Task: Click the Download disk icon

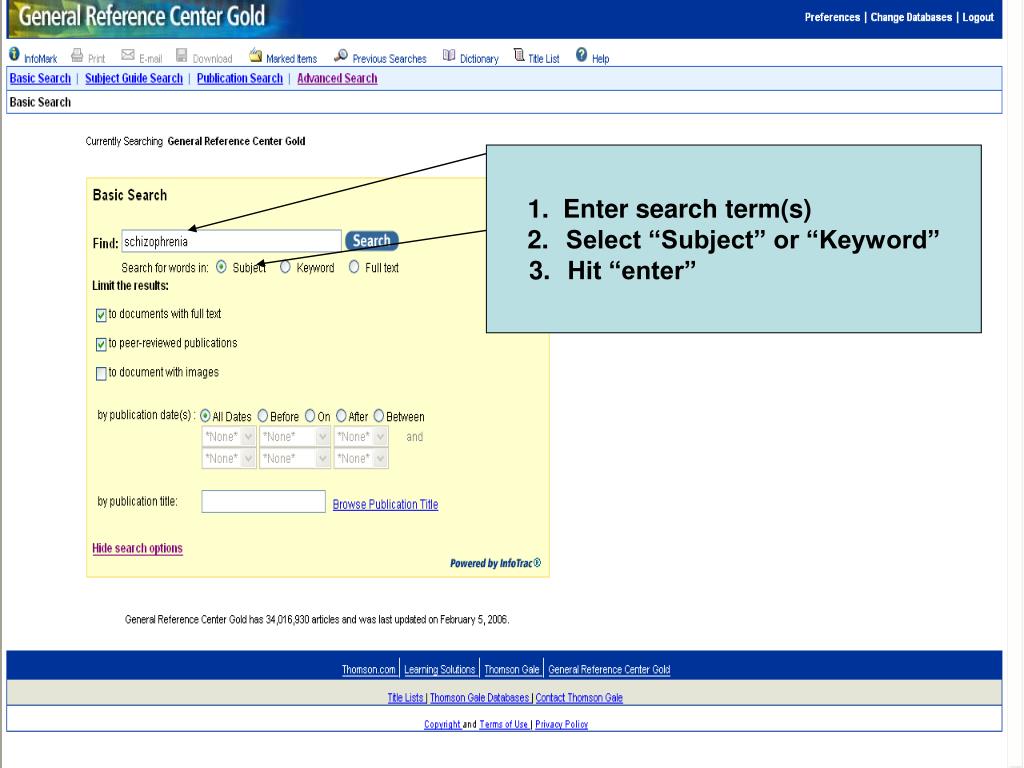Action: coord(182,55)
